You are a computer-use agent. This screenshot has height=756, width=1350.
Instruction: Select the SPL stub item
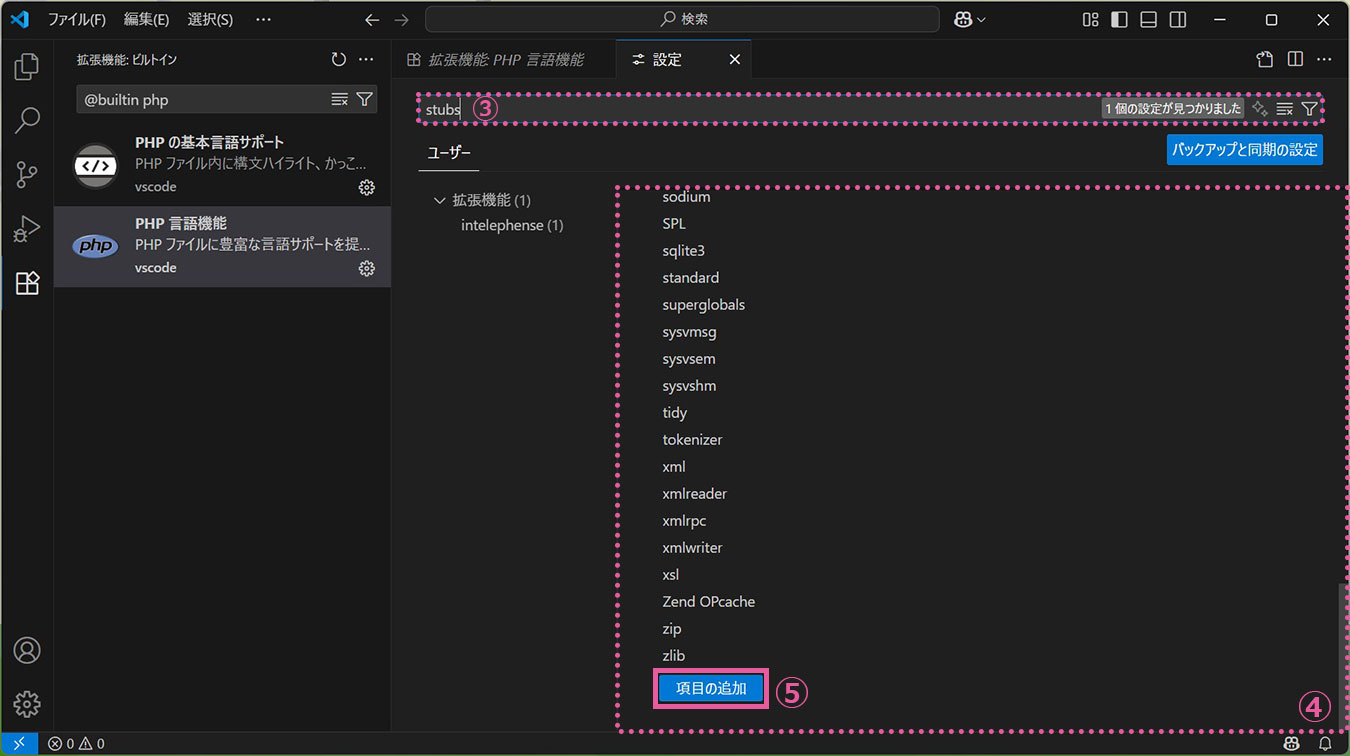pyautogui.click(x=674, y=224)
